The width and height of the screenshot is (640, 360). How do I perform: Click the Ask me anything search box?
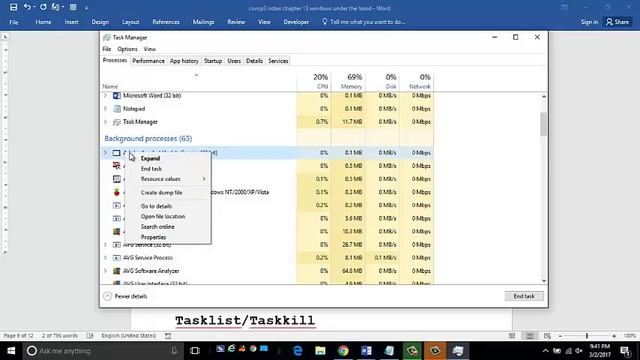tap(102, 351)
